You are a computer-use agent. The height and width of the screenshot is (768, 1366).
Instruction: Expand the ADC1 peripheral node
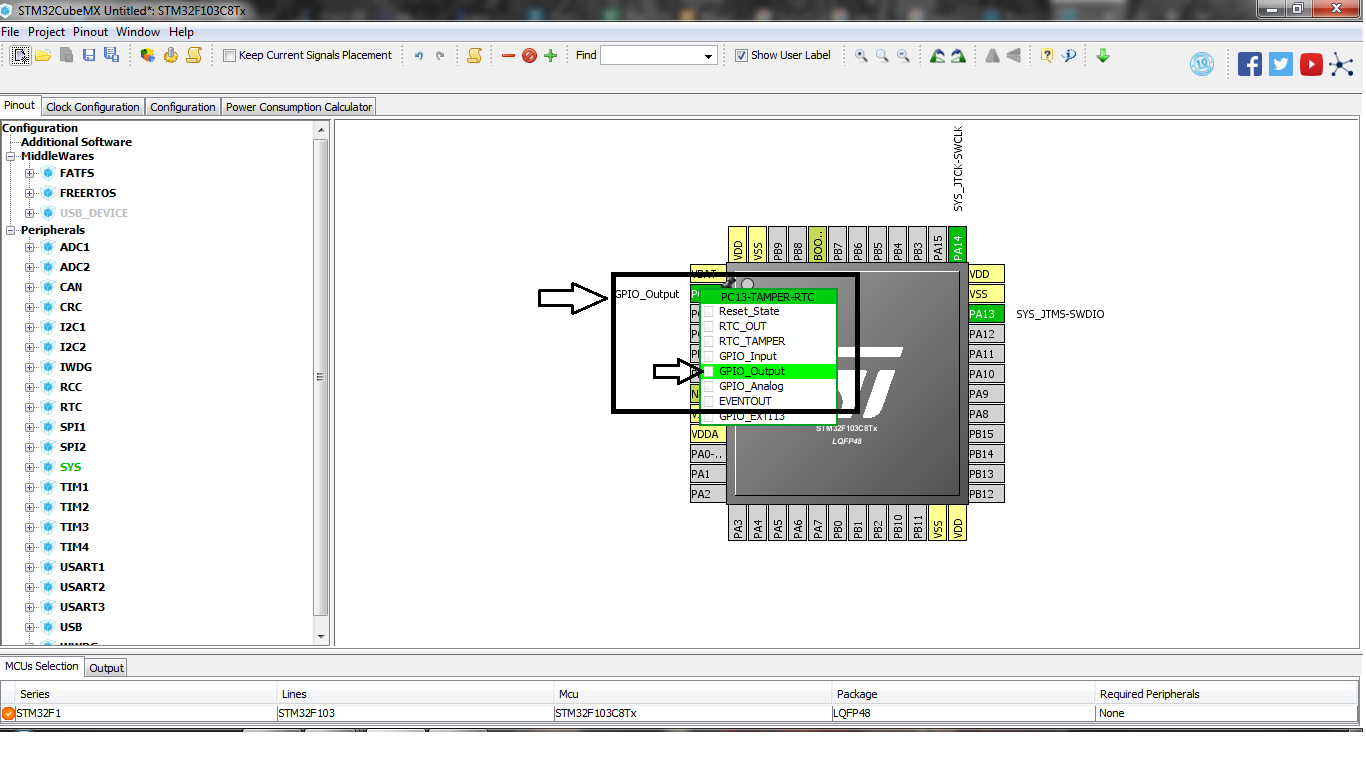(x=30, y=247)
